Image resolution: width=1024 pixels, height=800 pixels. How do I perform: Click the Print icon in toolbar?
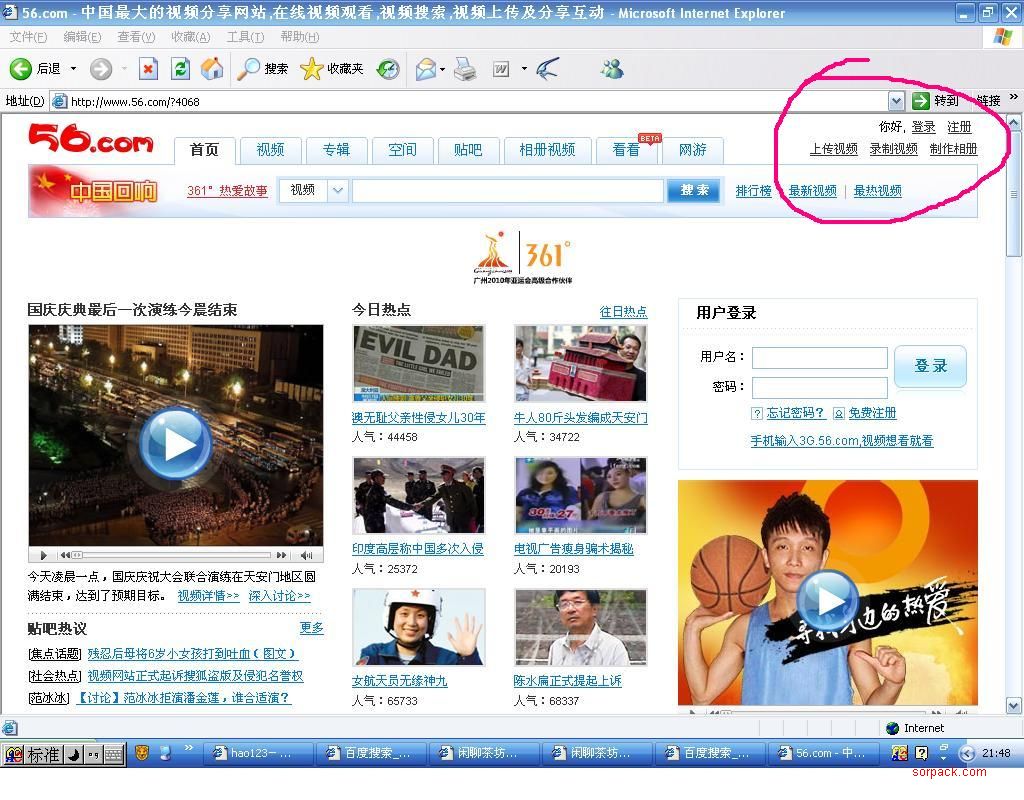tap(465, 69)
